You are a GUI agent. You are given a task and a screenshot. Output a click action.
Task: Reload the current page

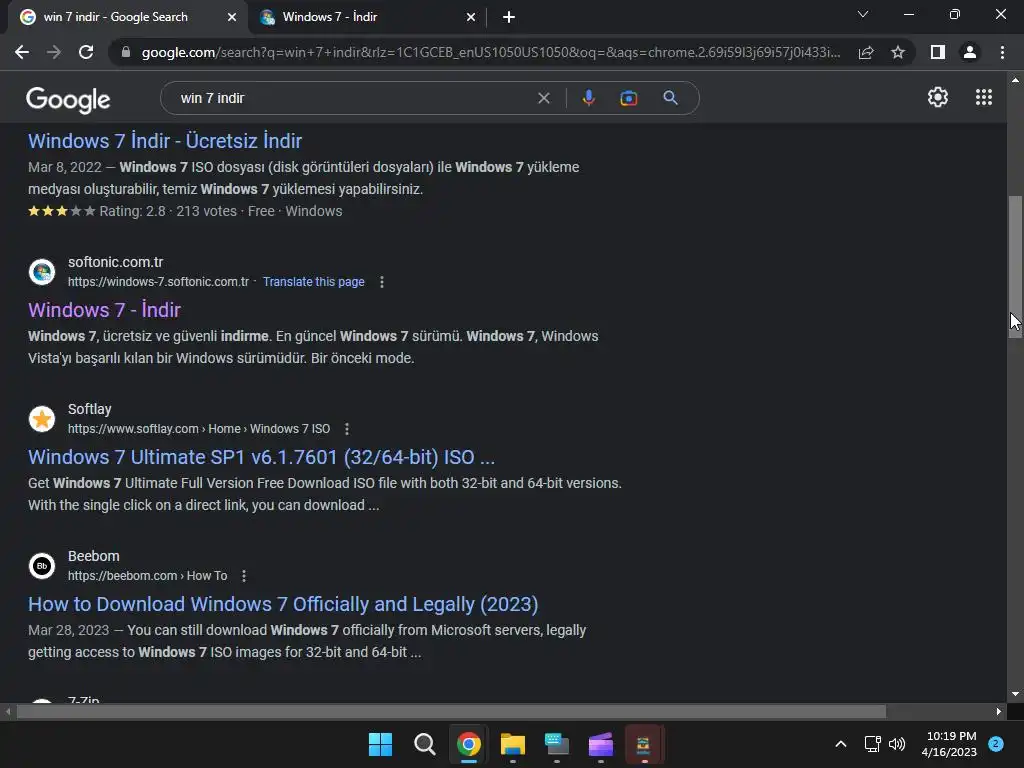(x=86, y=52)
